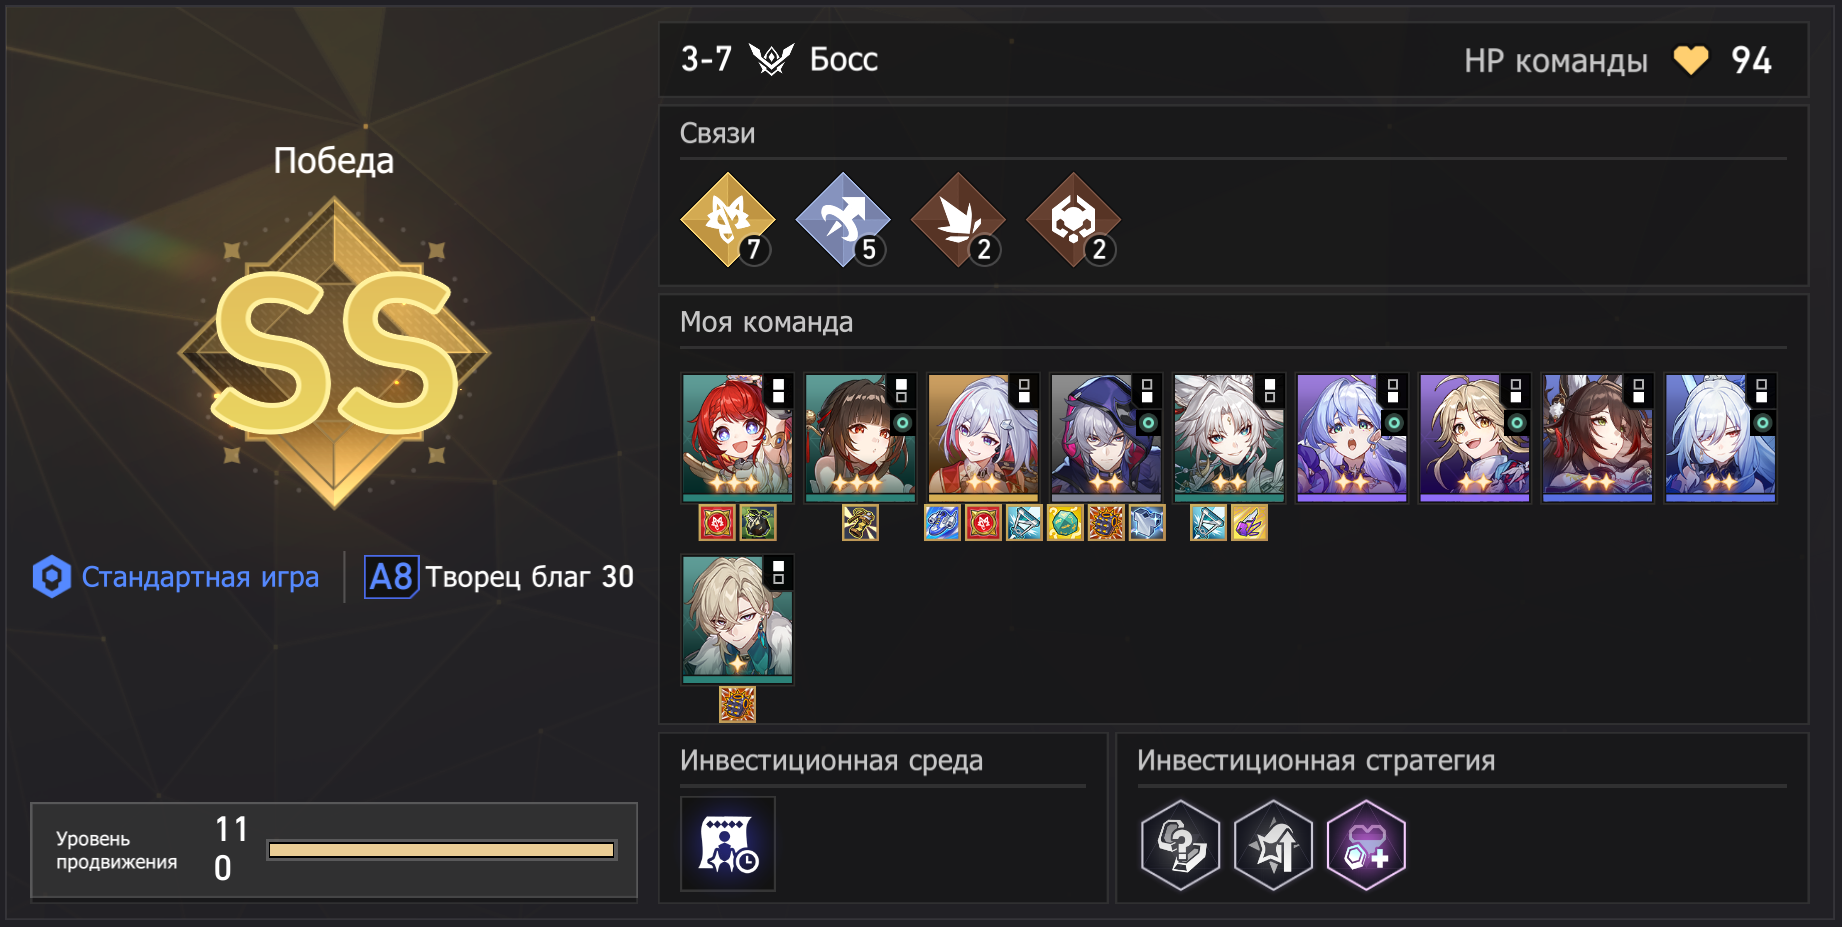Screen dimensions: 1842x927
Task: Click the brown claw bond icon numbered 2
Action: [x=958, y=220]
